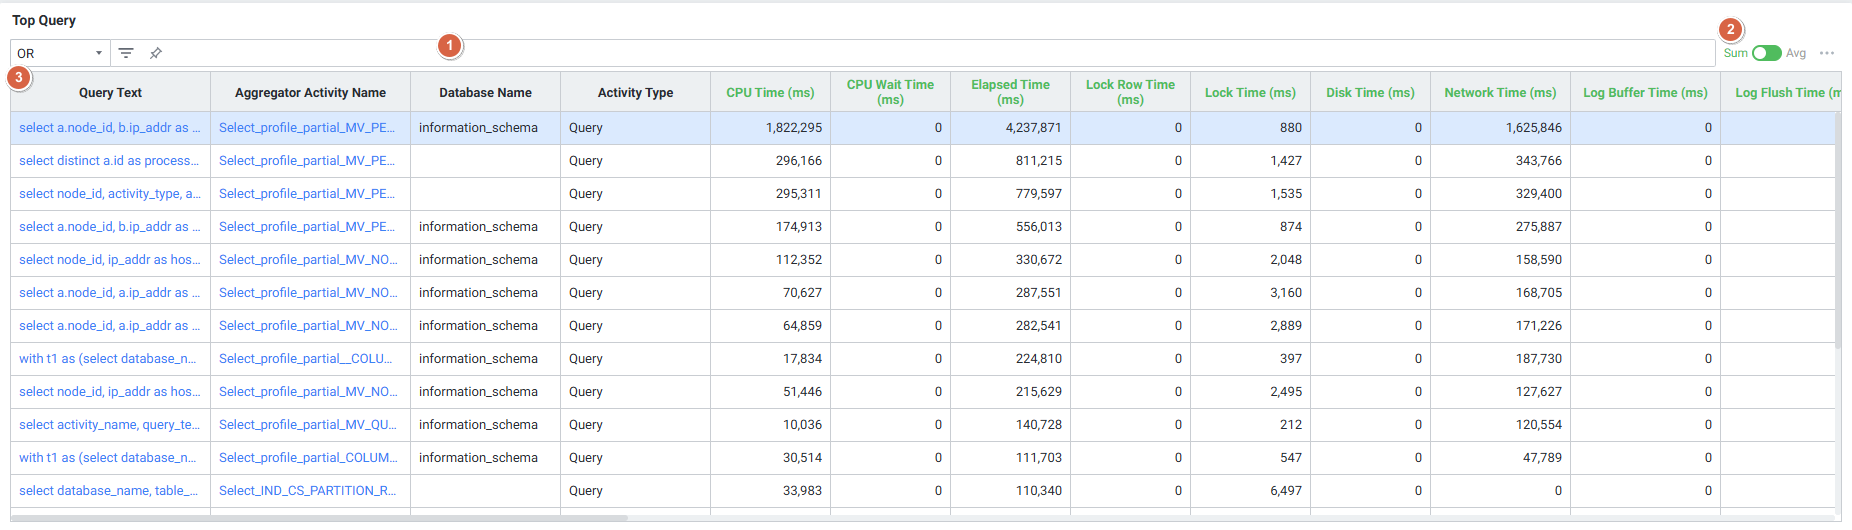Click the red callout badge numbered 3
The image size is (1852, 530).
click(18, 77)
